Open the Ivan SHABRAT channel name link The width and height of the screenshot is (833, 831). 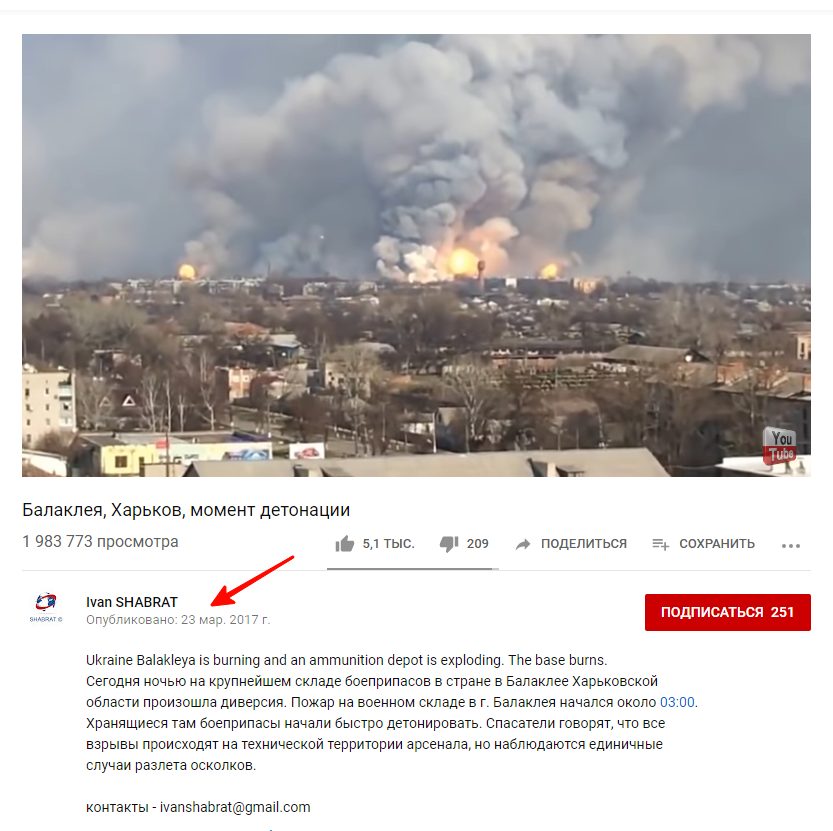tap(132, 602)
